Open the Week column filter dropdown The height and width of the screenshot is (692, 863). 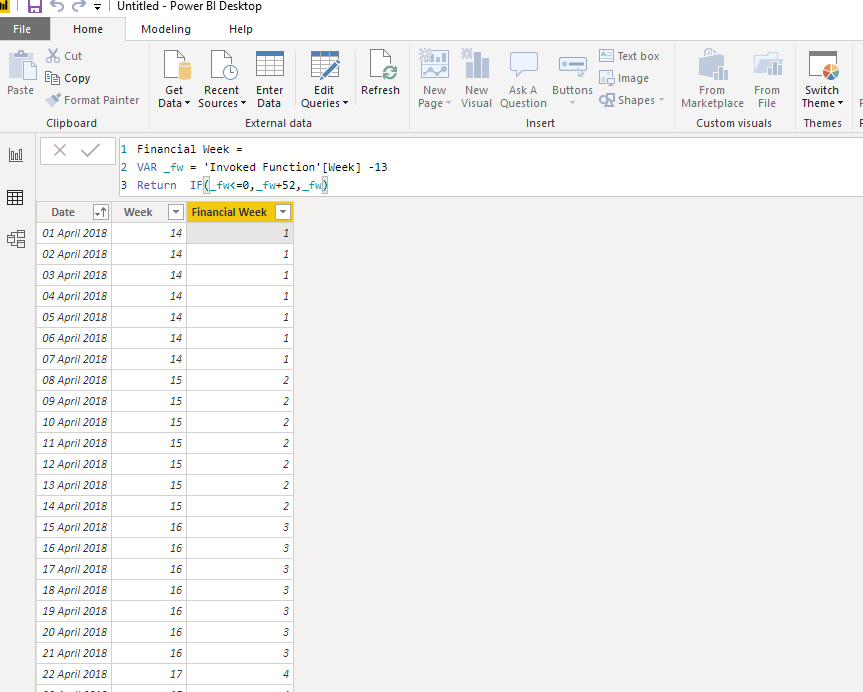click(176, 212)
